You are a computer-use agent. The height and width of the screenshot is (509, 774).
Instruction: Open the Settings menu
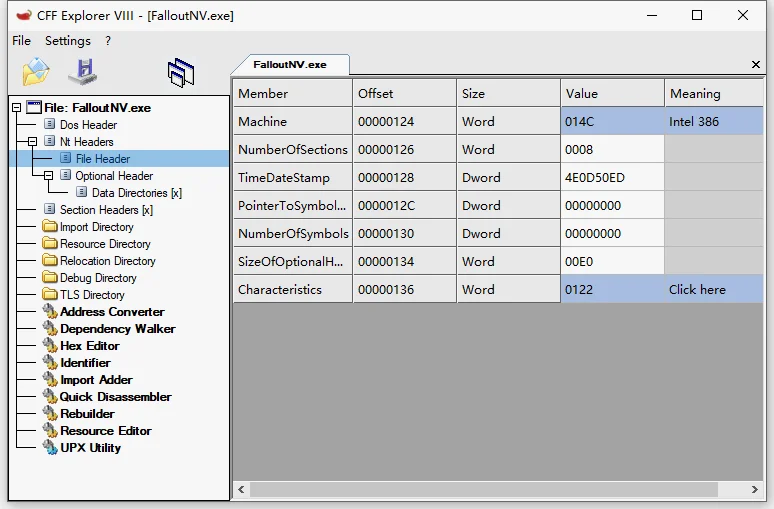tap(68, 40)
